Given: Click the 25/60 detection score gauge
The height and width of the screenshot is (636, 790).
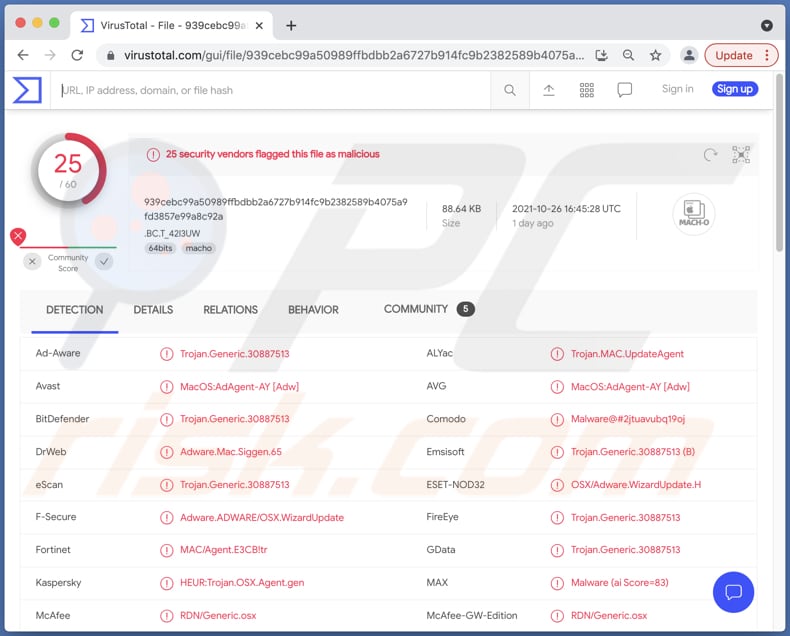Looking at the screenshot, I should click(68, 170).
